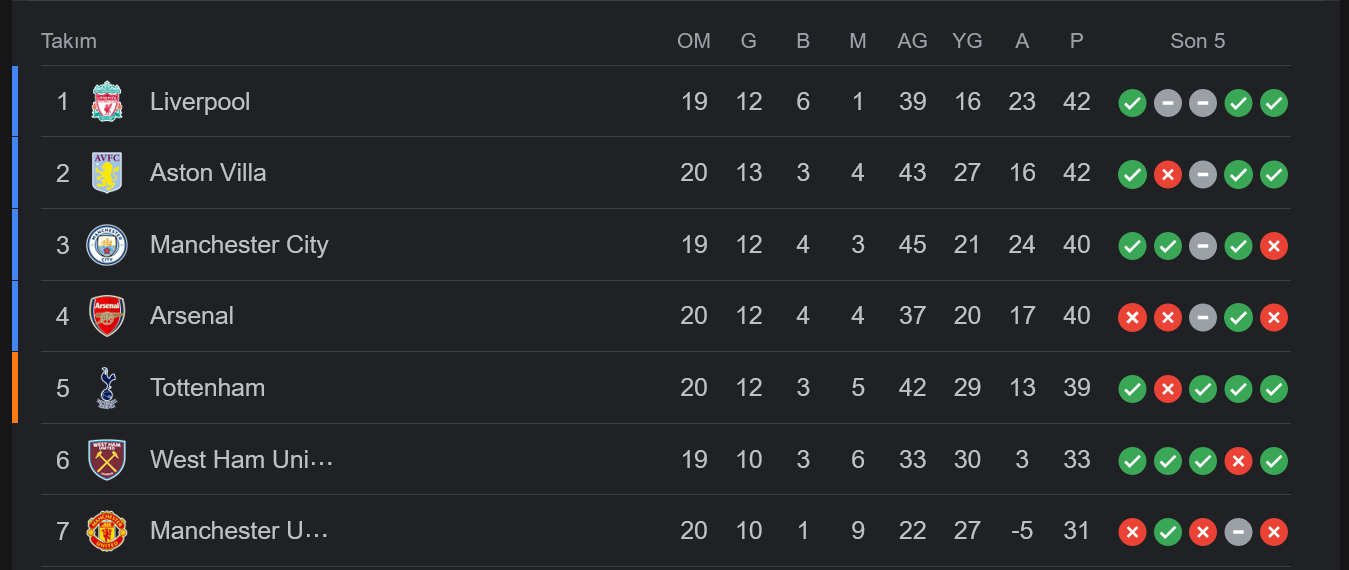Image resolution: width=1349 pixels, height=570 pixels.
Task: Click the Liverpool club crest
Action: tap(107, 102)
